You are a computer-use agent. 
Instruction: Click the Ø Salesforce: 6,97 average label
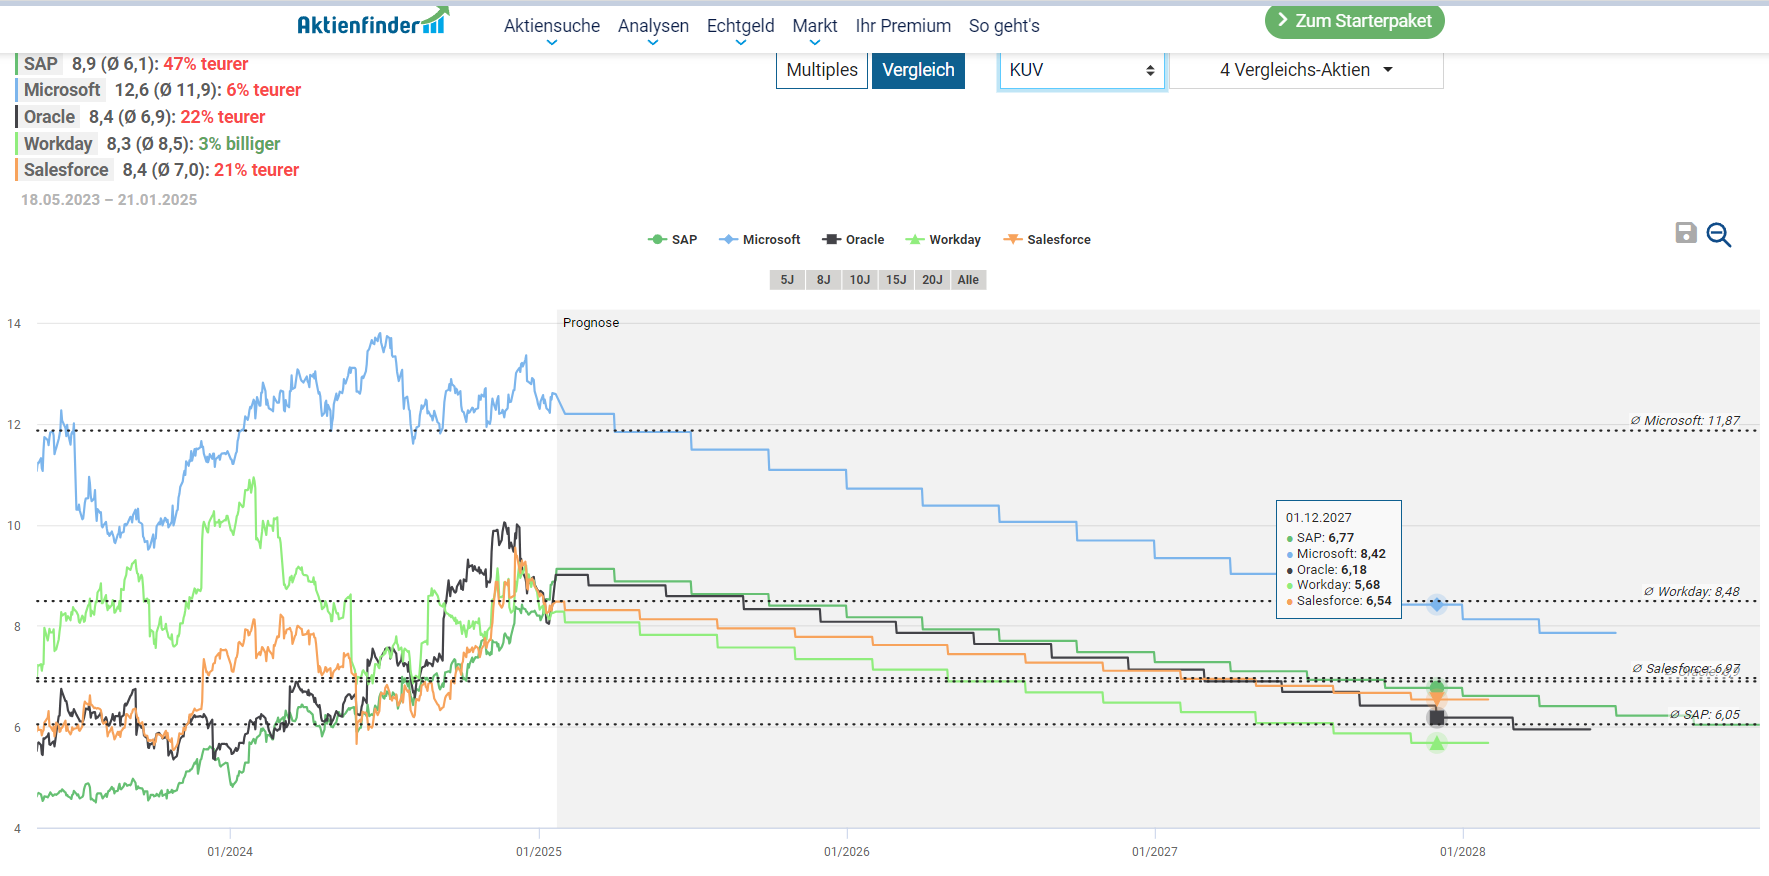pyautogui.click(x=1686, y=669)
